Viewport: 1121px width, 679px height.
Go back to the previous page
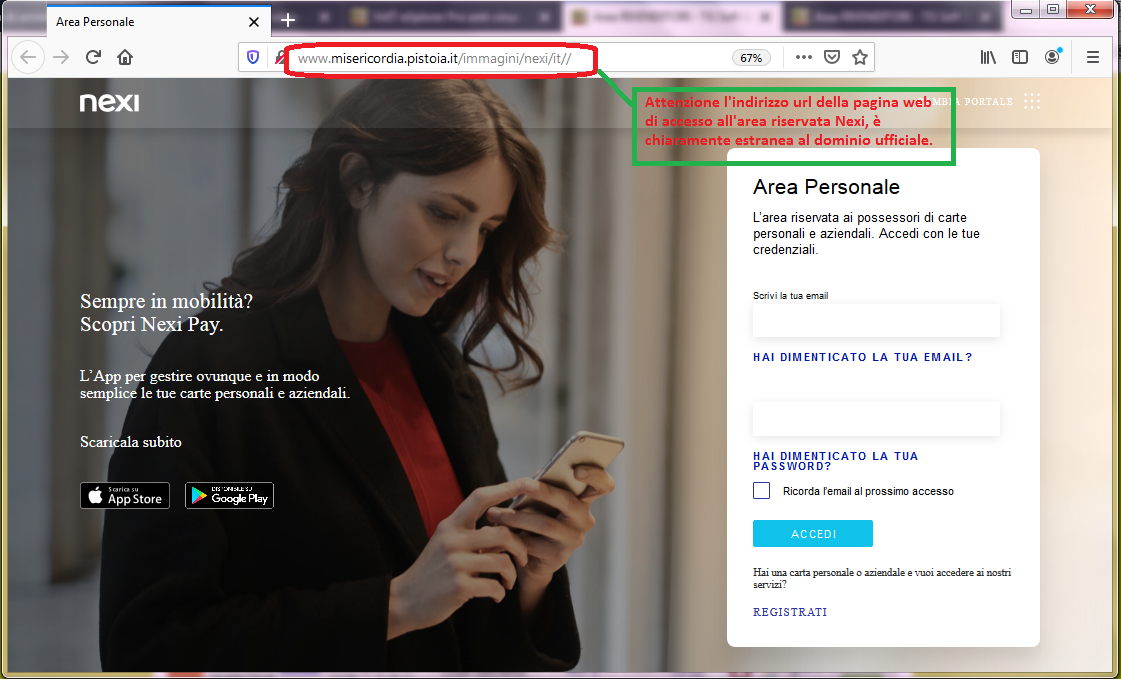coord(28,57)
